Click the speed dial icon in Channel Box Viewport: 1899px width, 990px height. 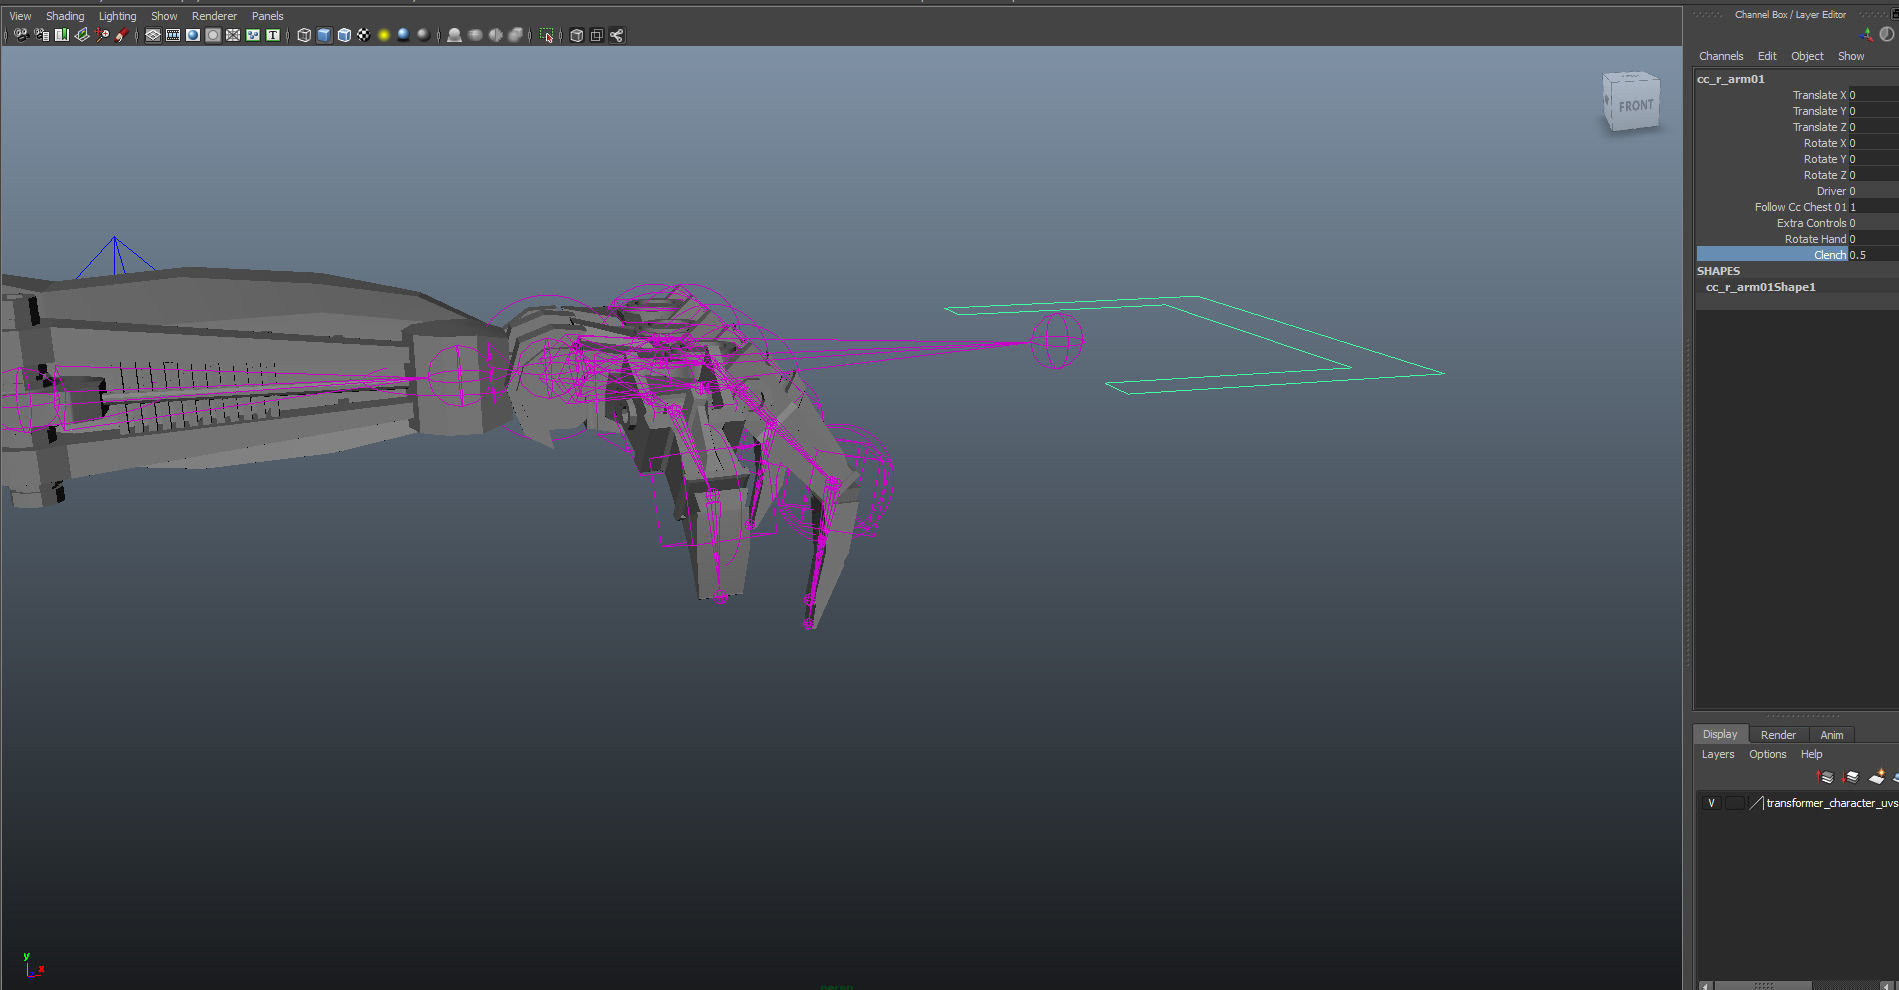pyautogui.click(x=1886, y=34)
